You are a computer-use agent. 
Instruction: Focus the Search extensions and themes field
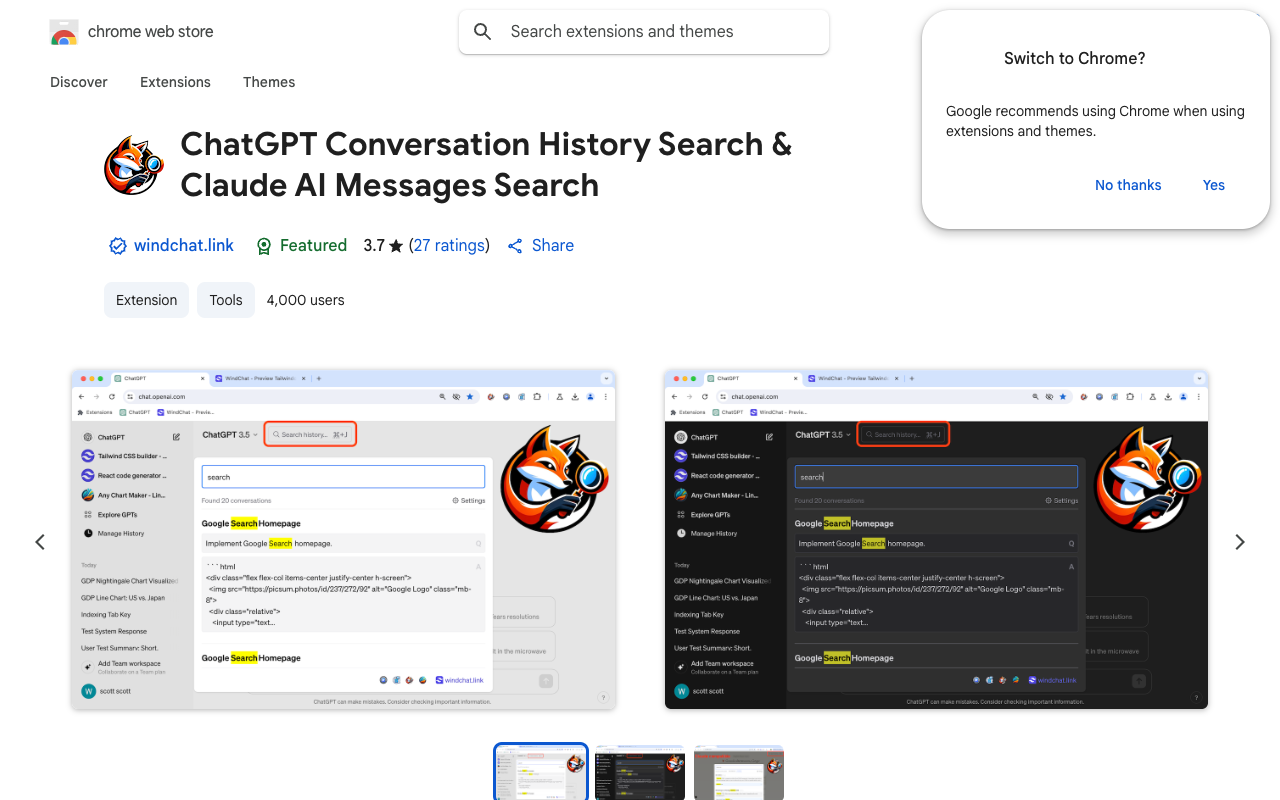point(644,32)
